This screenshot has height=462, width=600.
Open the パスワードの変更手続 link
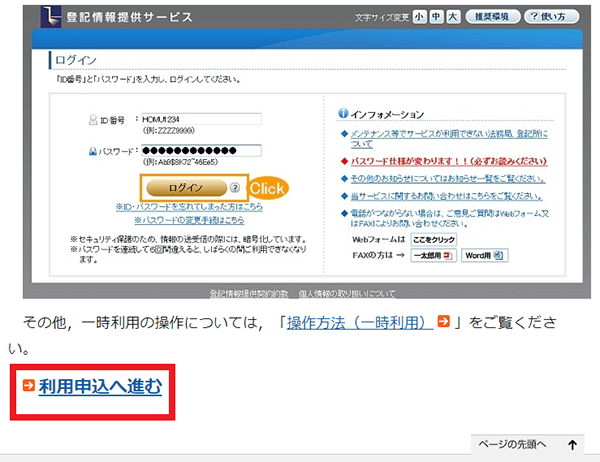pos(189,220)
